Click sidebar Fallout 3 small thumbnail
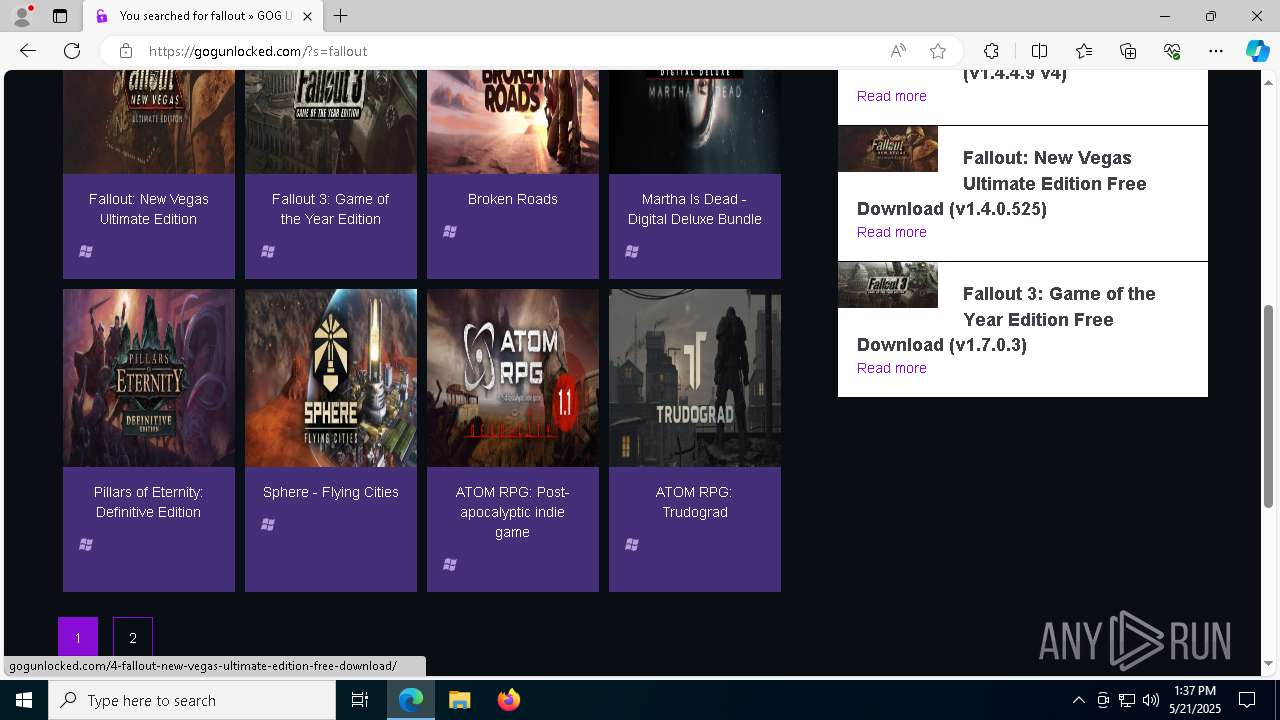 tap(888, 285)
